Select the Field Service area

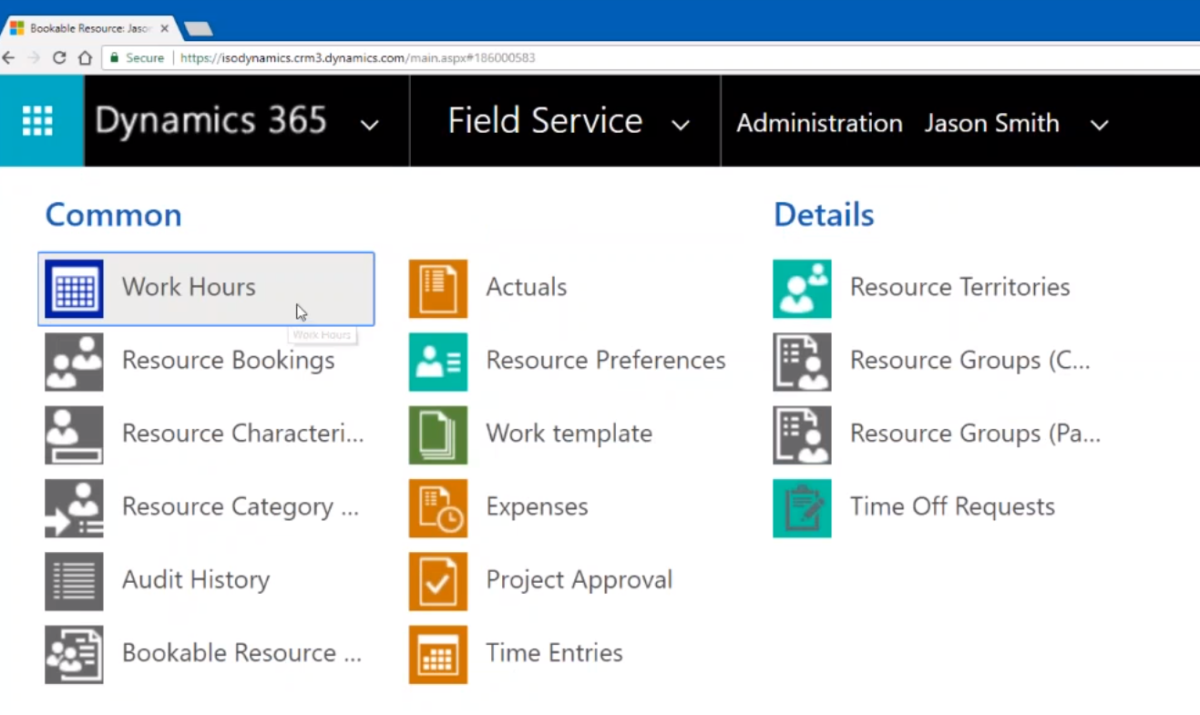point(545,121)
